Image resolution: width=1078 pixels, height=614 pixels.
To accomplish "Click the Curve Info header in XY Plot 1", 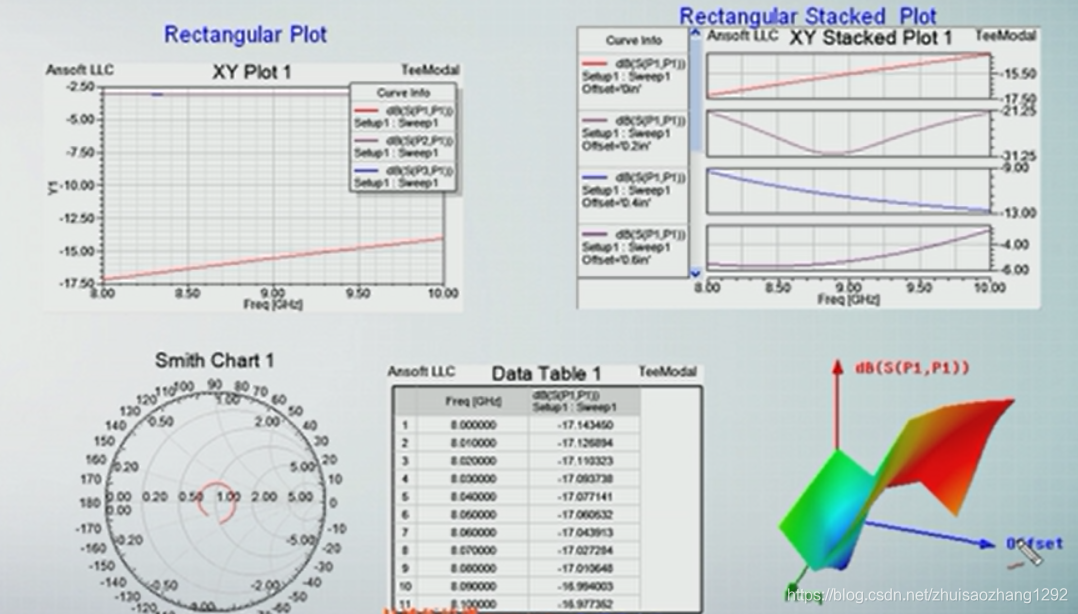I will pyautogui.click(x=403, y=92).
